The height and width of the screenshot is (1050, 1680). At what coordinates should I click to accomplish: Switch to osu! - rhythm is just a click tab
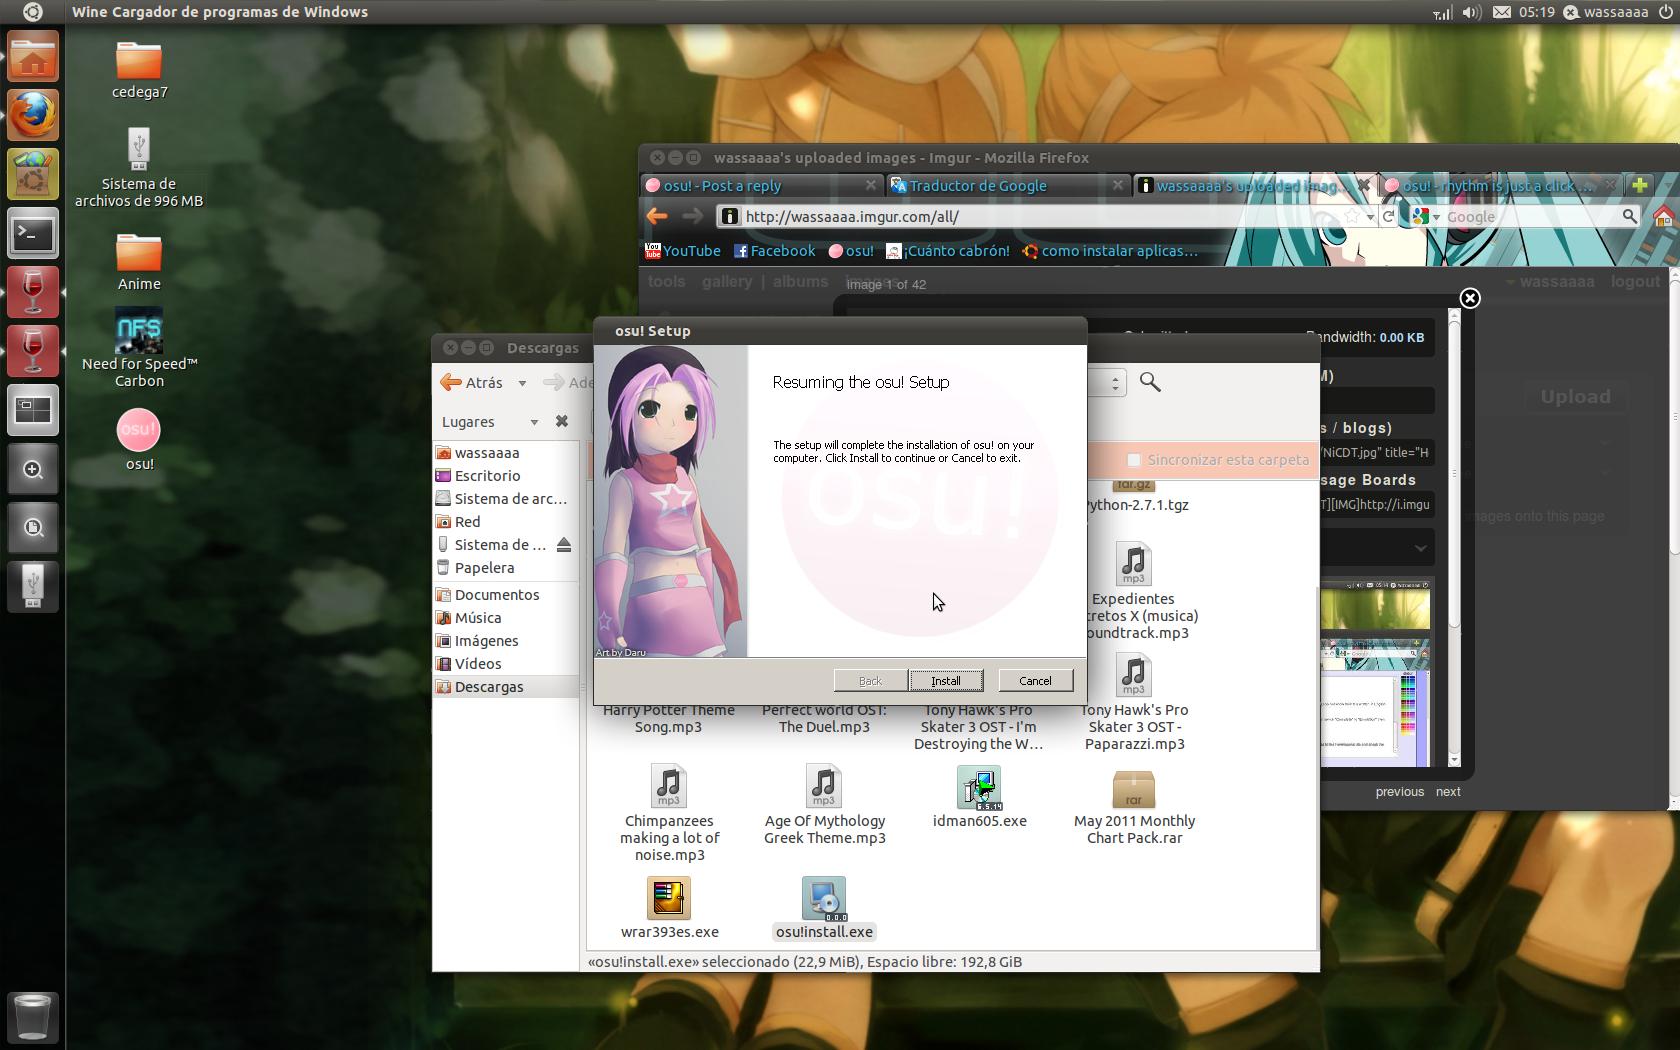click(x=1500, y=185)
